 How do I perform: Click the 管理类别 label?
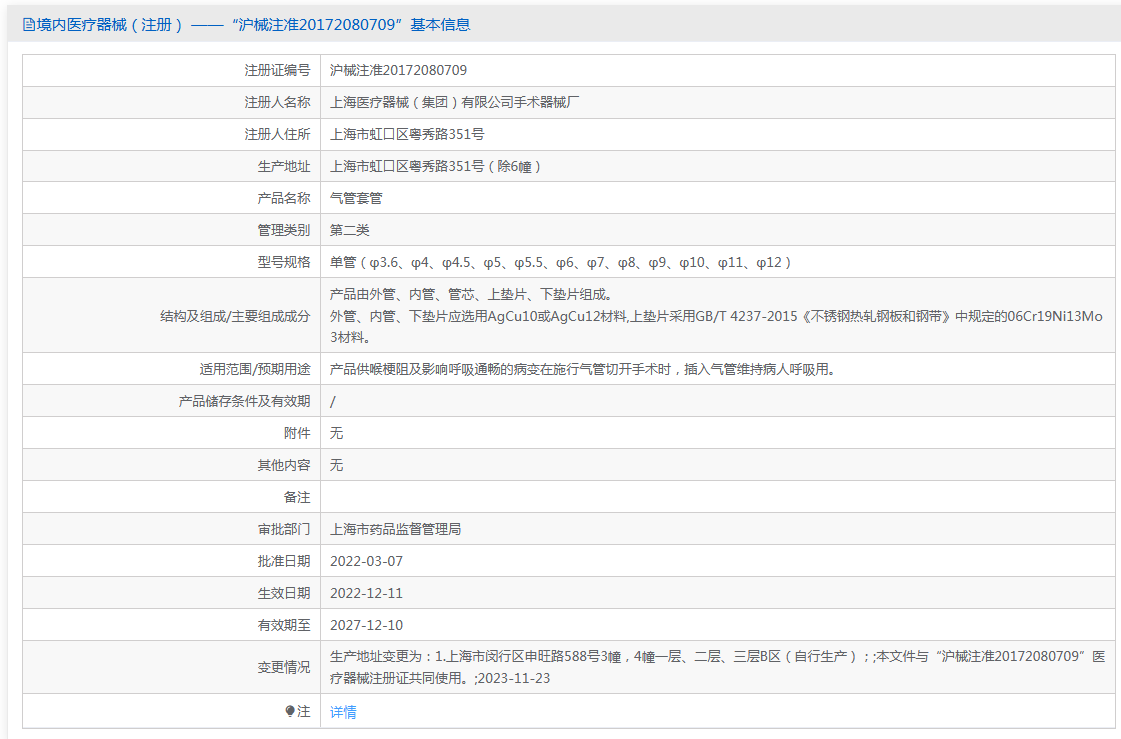284,230
